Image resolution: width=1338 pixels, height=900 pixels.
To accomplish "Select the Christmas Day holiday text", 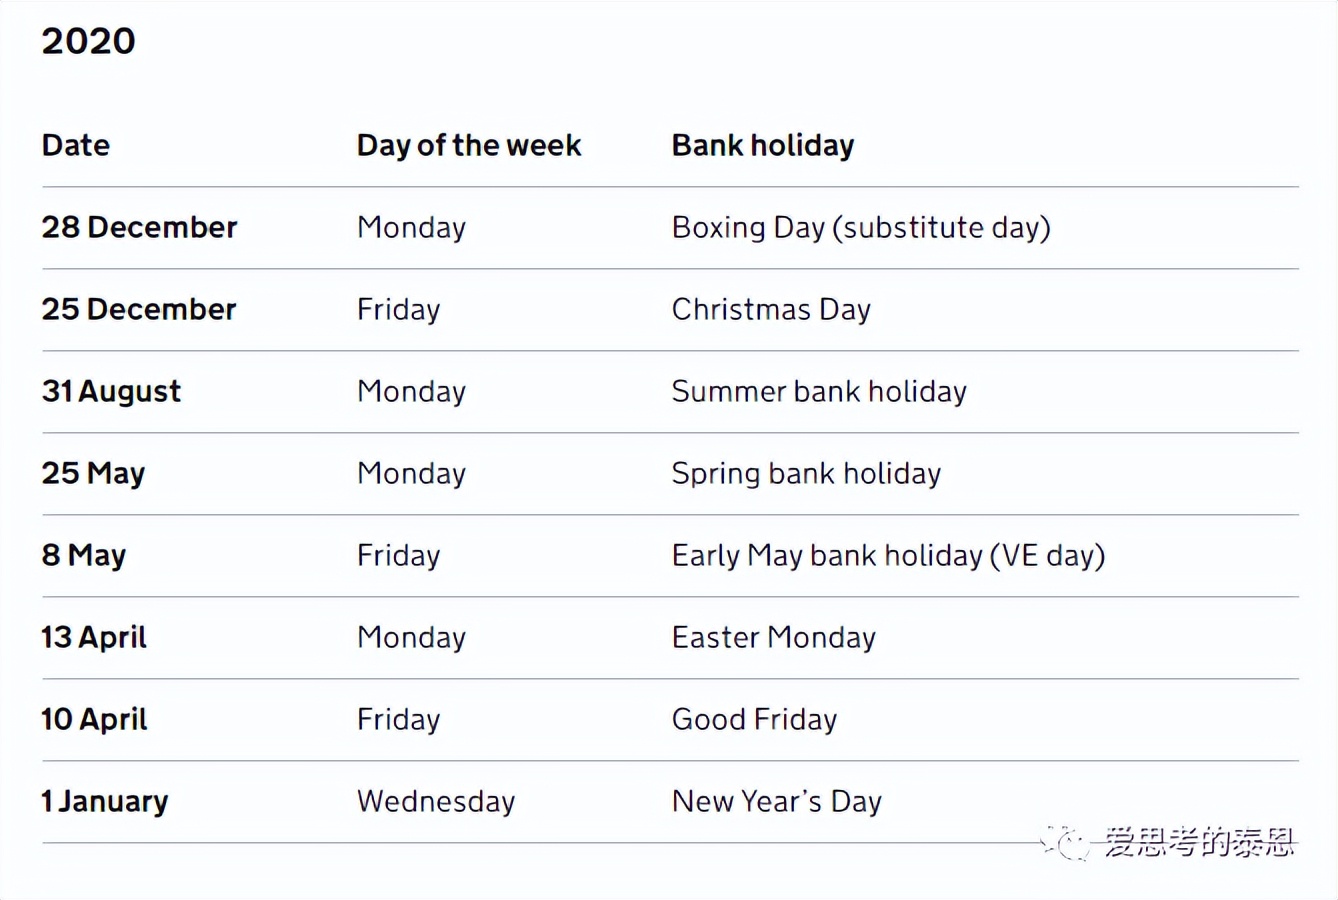I will click(771, 310).
